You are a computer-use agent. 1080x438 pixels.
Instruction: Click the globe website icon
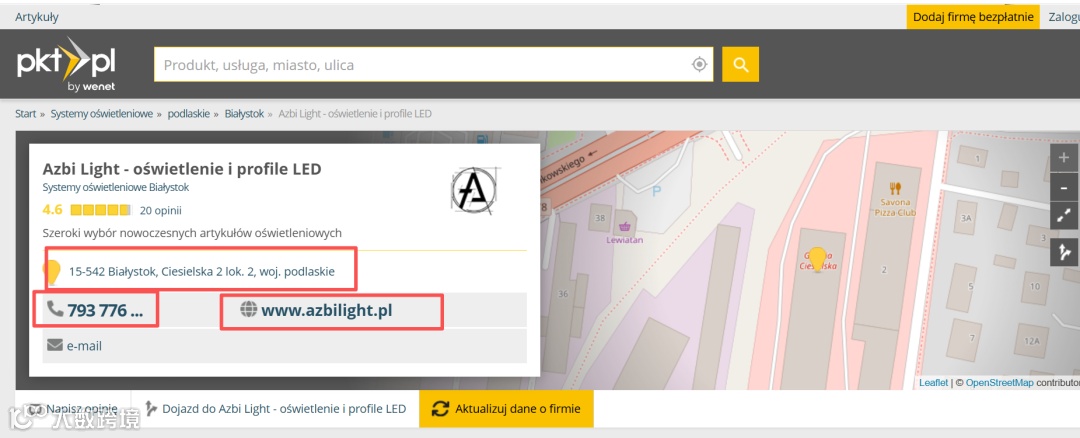point(249,309)
